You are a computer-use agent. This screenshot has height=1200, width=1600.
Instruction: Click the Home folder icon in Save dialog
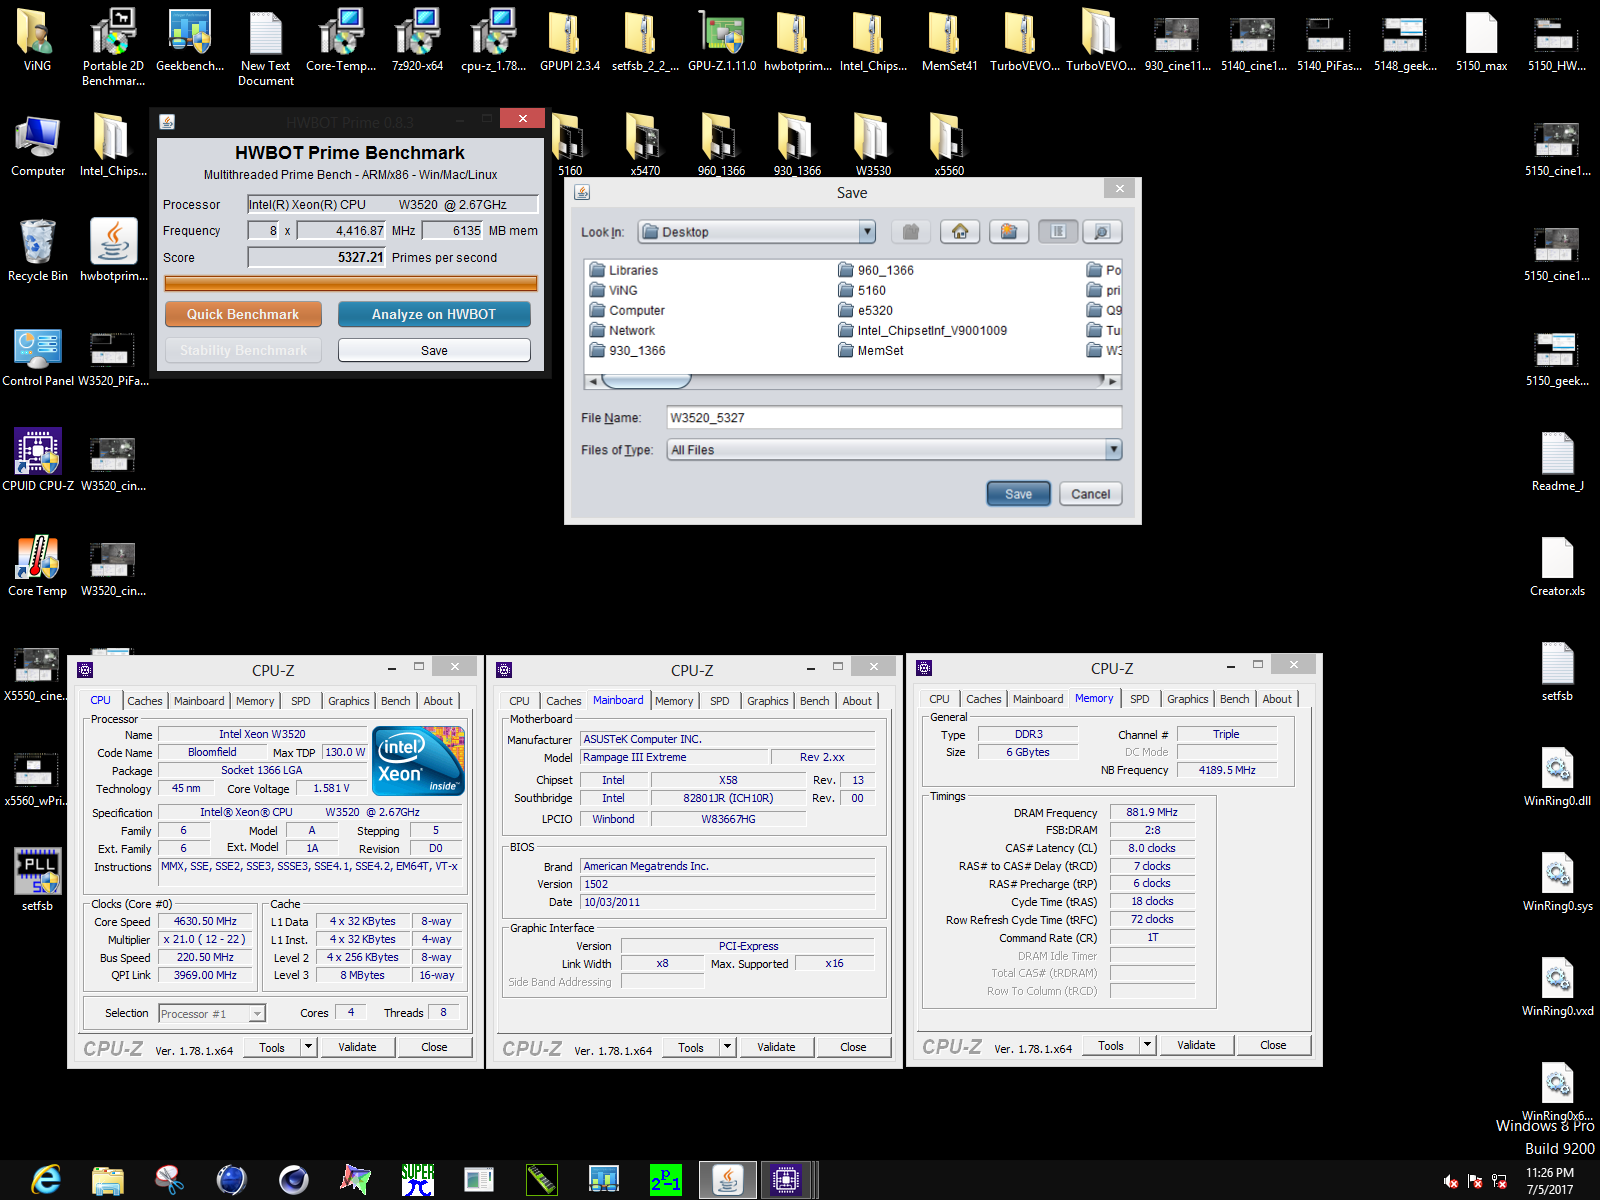pos(960,232)
